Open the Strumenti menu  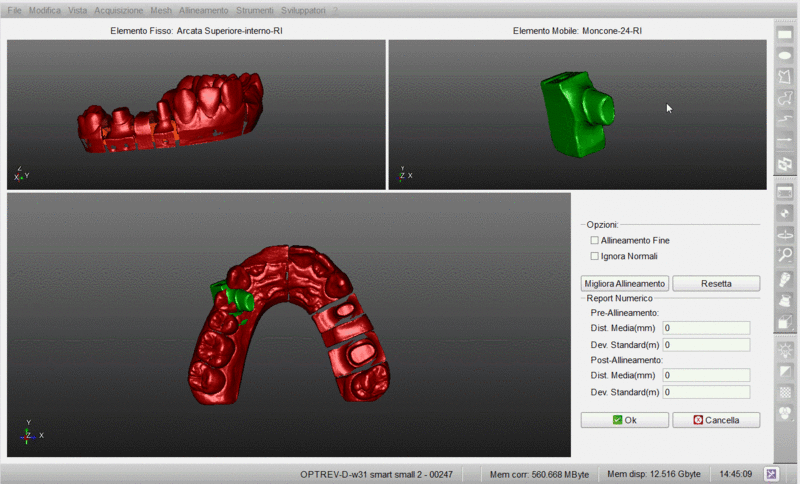pyautogui.click(x=253, y=10)
